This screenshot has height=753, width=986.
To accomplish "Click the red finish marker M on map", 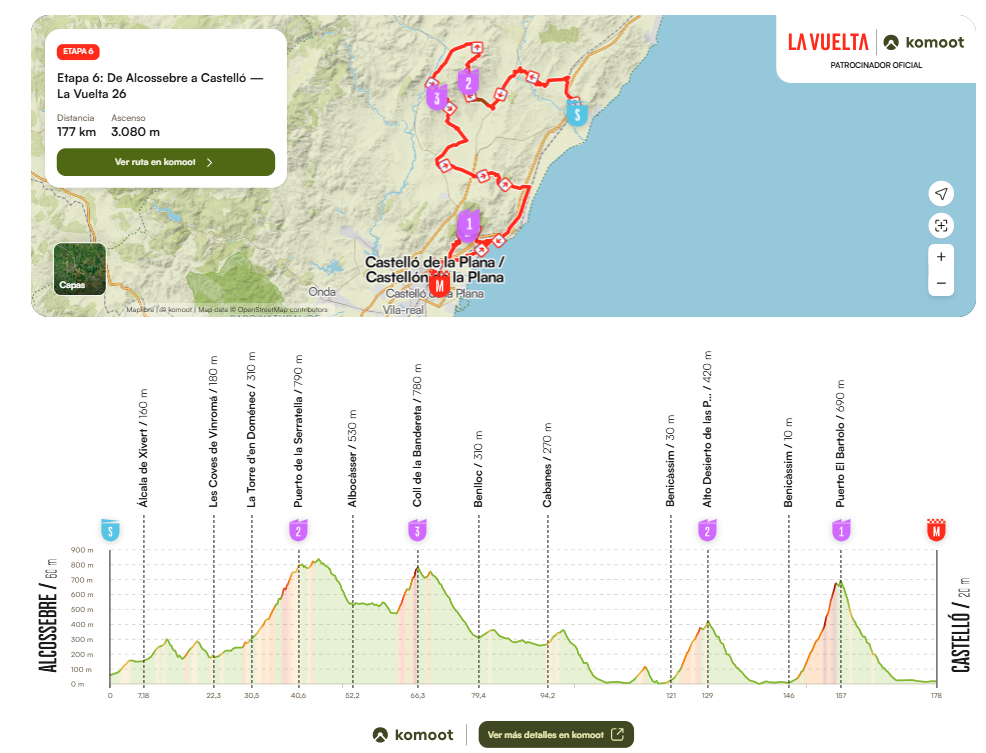I will pyautogui.click(x=440, y=286).
